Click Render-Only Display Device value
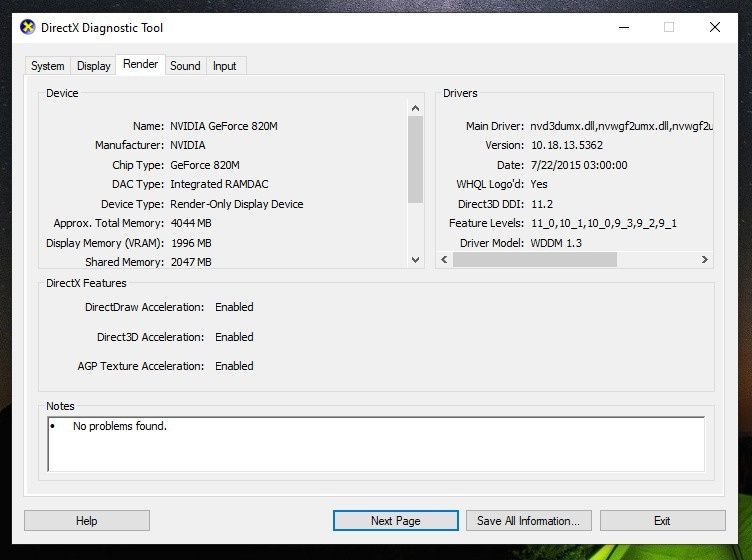752x560 pixels. (x=237, y=204)
